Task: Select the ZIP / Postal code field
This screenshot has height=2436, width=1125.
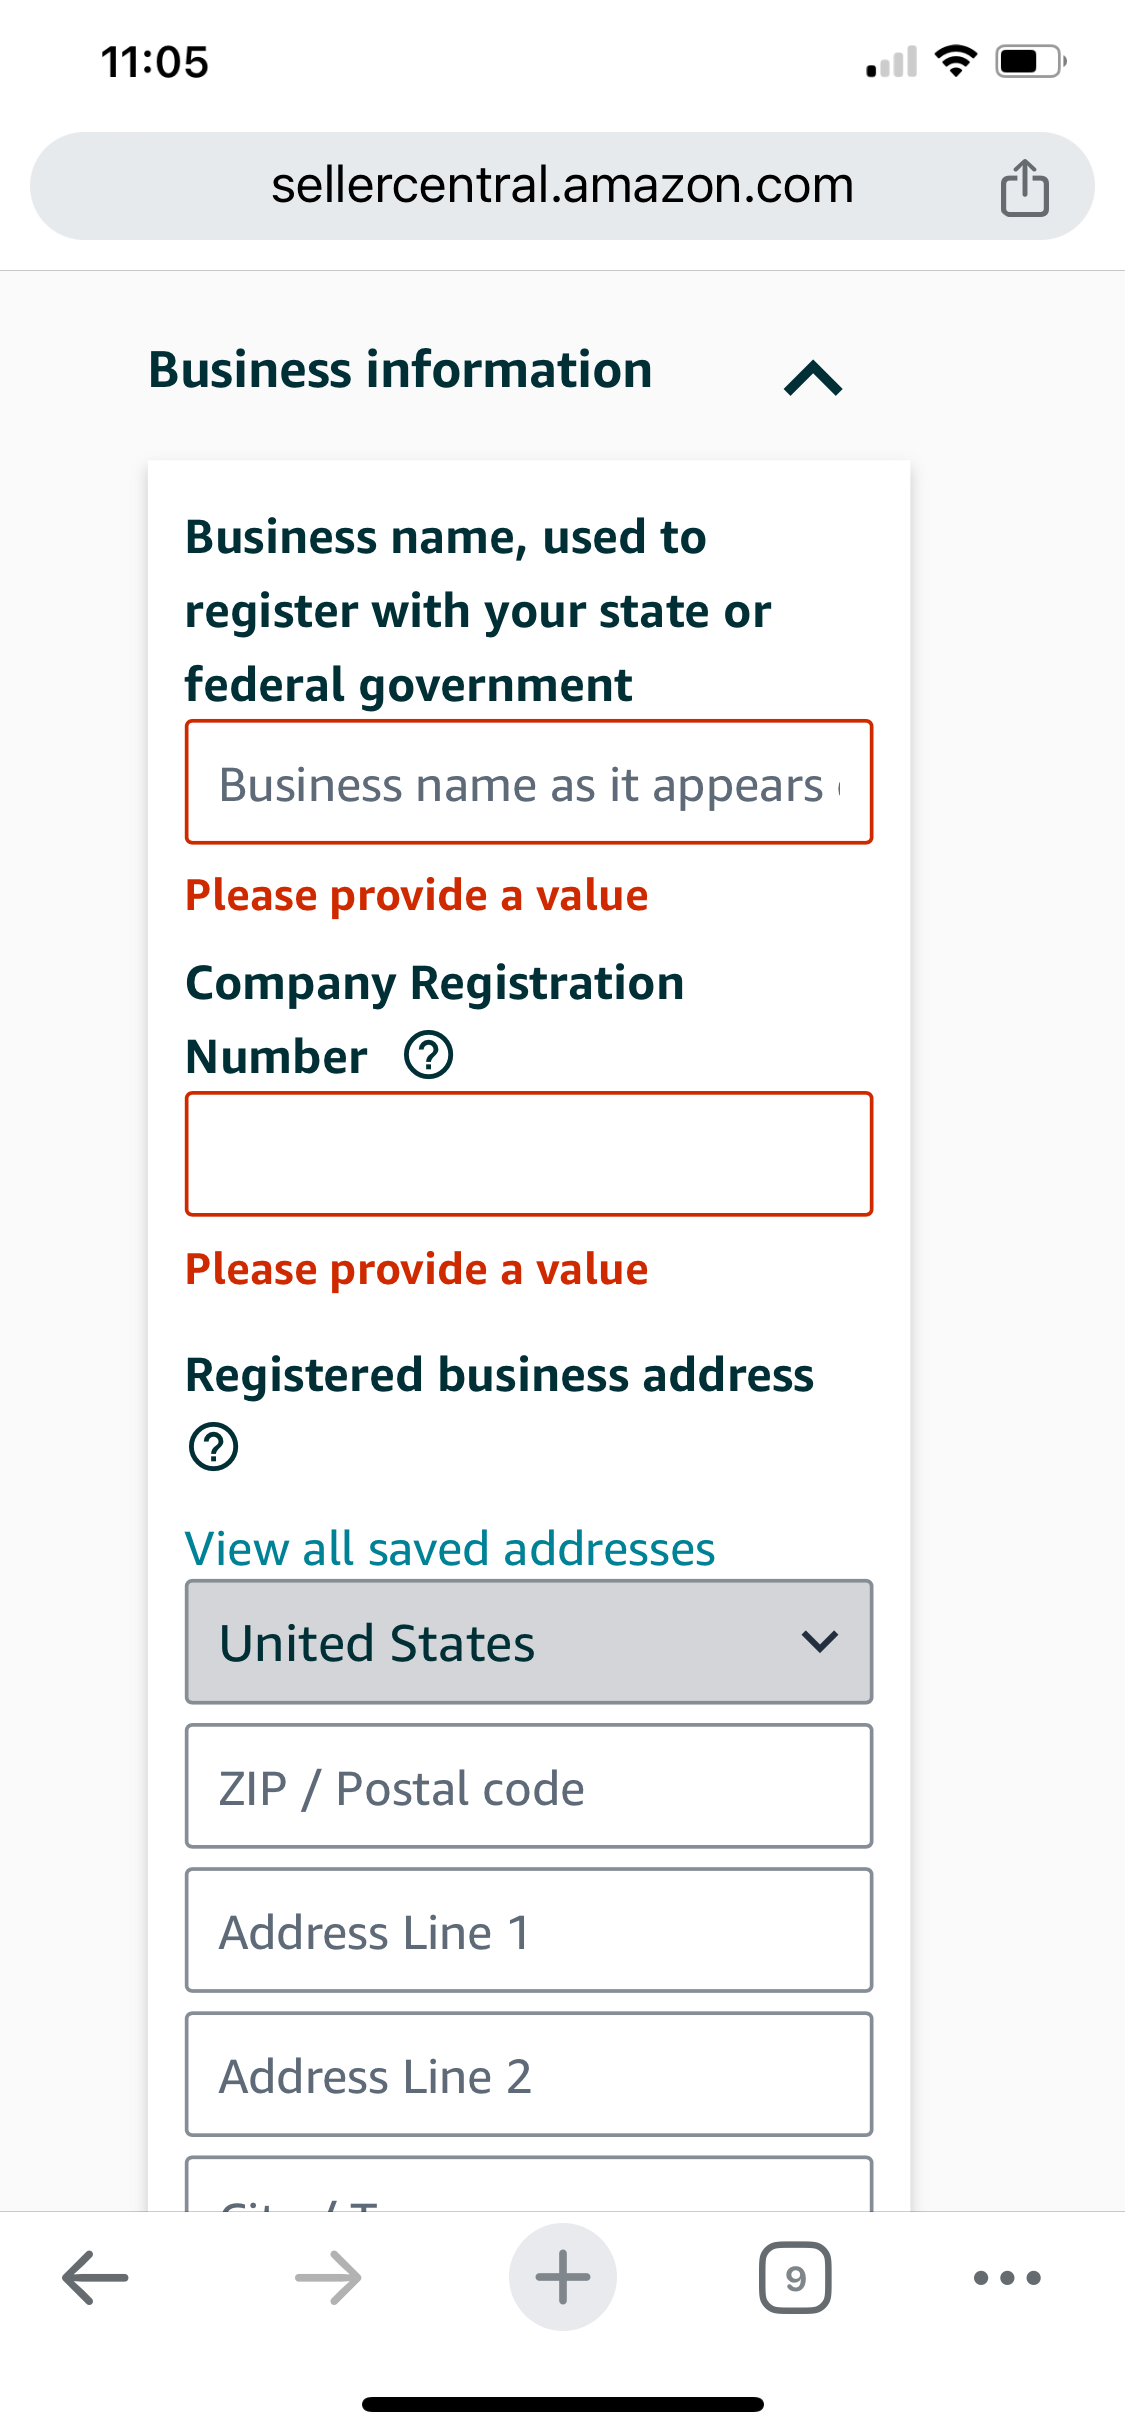Action: (x=529, y=1786)
